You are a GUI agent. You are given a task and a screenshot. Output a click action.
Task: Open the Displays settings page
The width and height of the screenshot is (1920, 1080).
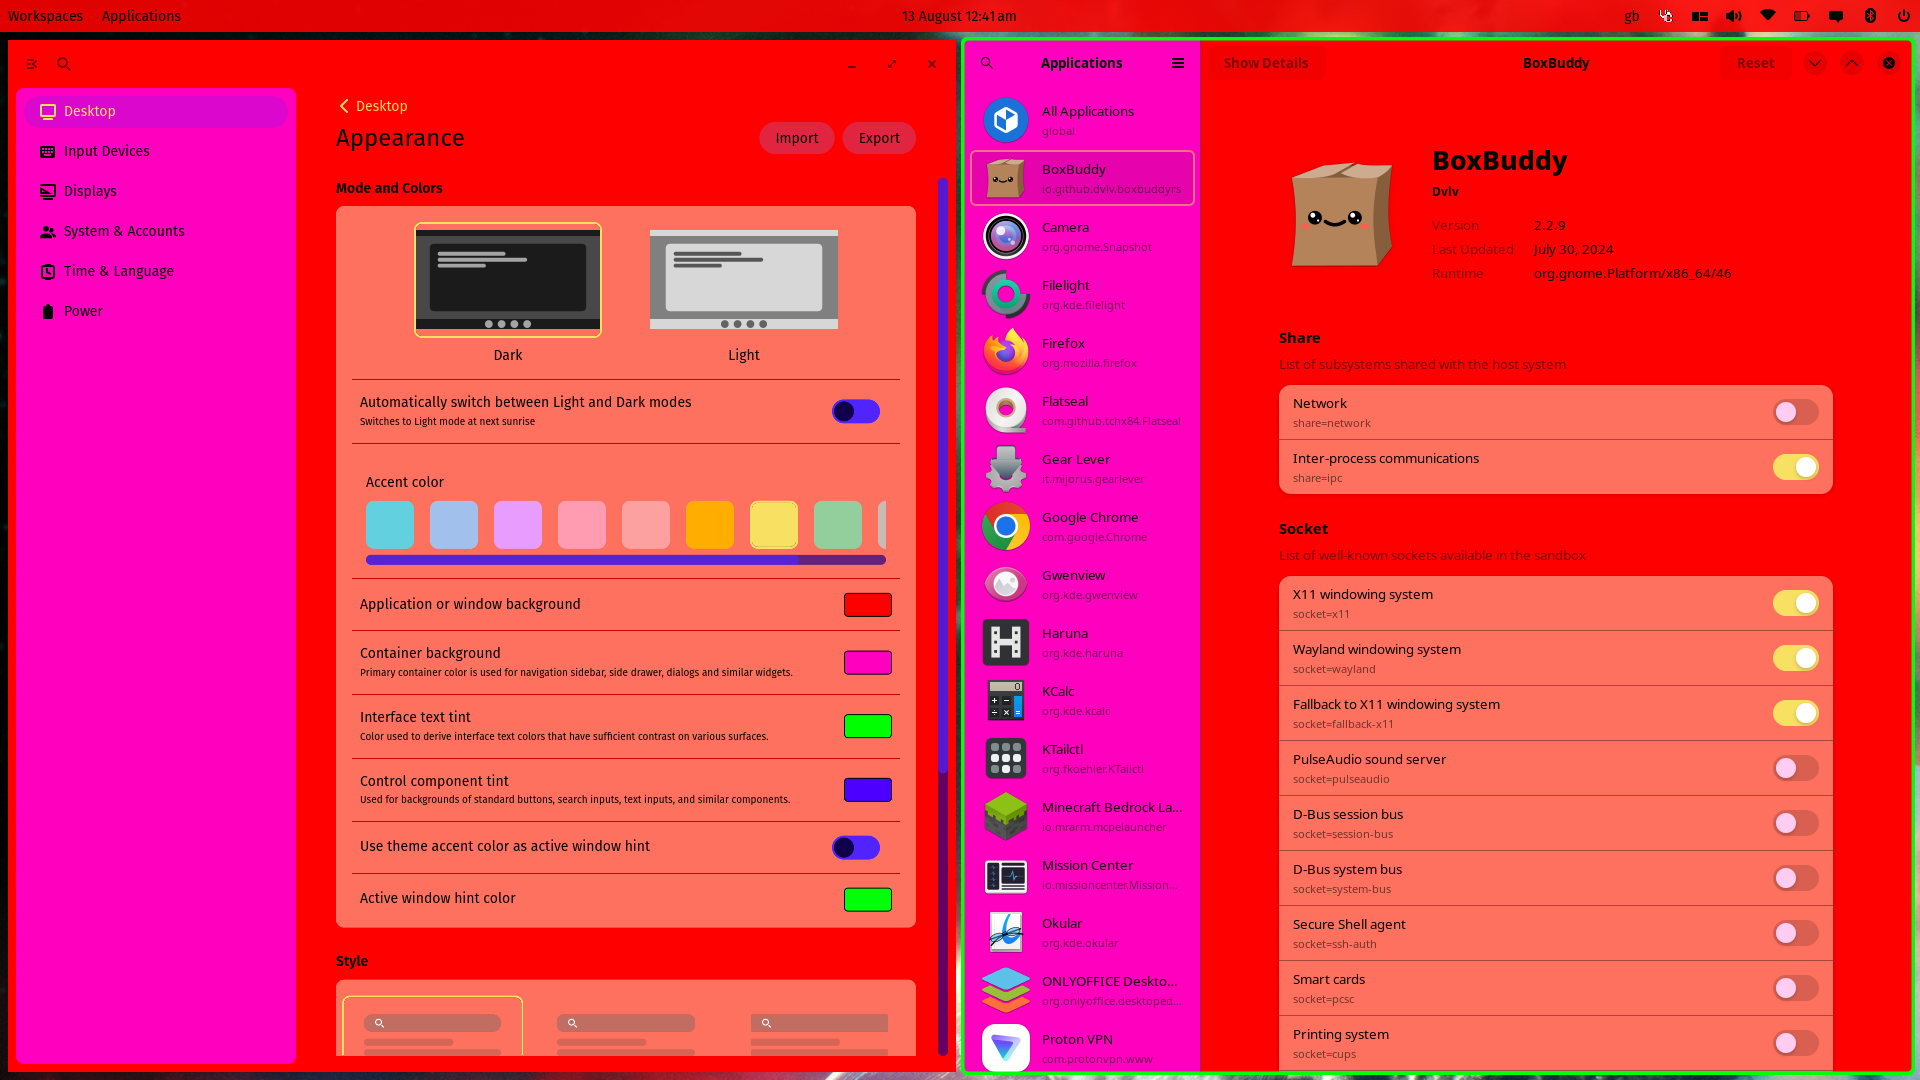pyautogui.click(x=90, y=191)
